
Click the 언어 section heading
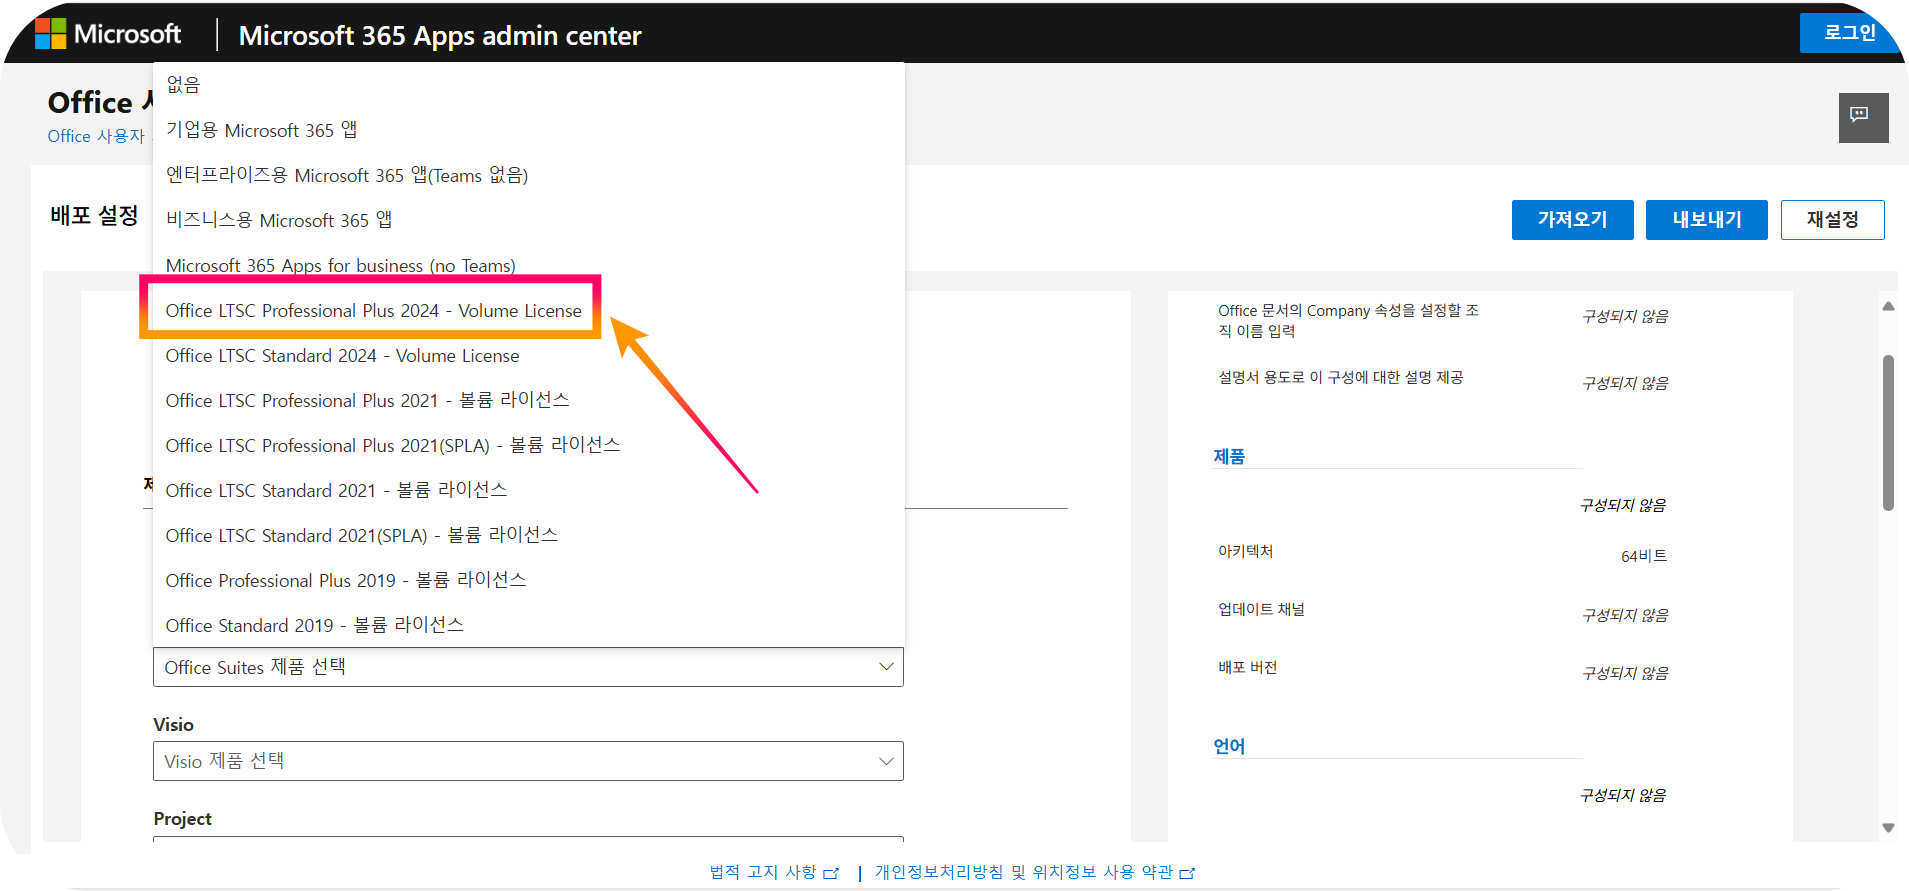pos(1229,746)
